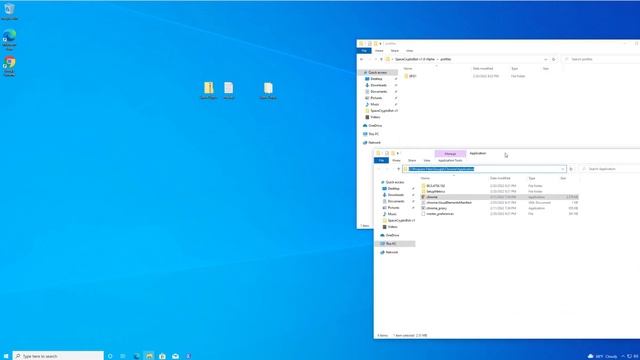The width and height of the screenshot is (640, 360).
Task: Select Quick access in profiles window
Action: 378,72
